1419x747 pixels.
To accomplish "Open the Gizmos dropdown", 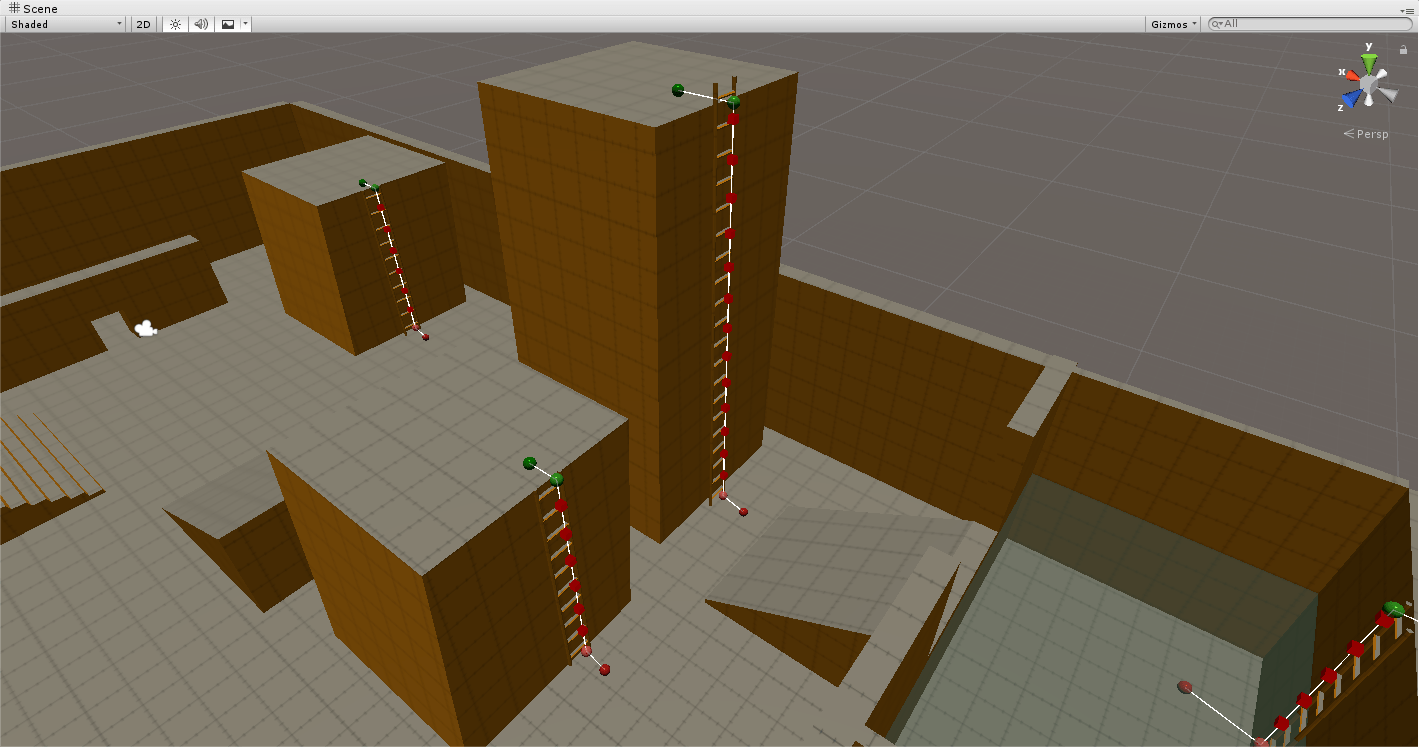I will [1171, 24].
